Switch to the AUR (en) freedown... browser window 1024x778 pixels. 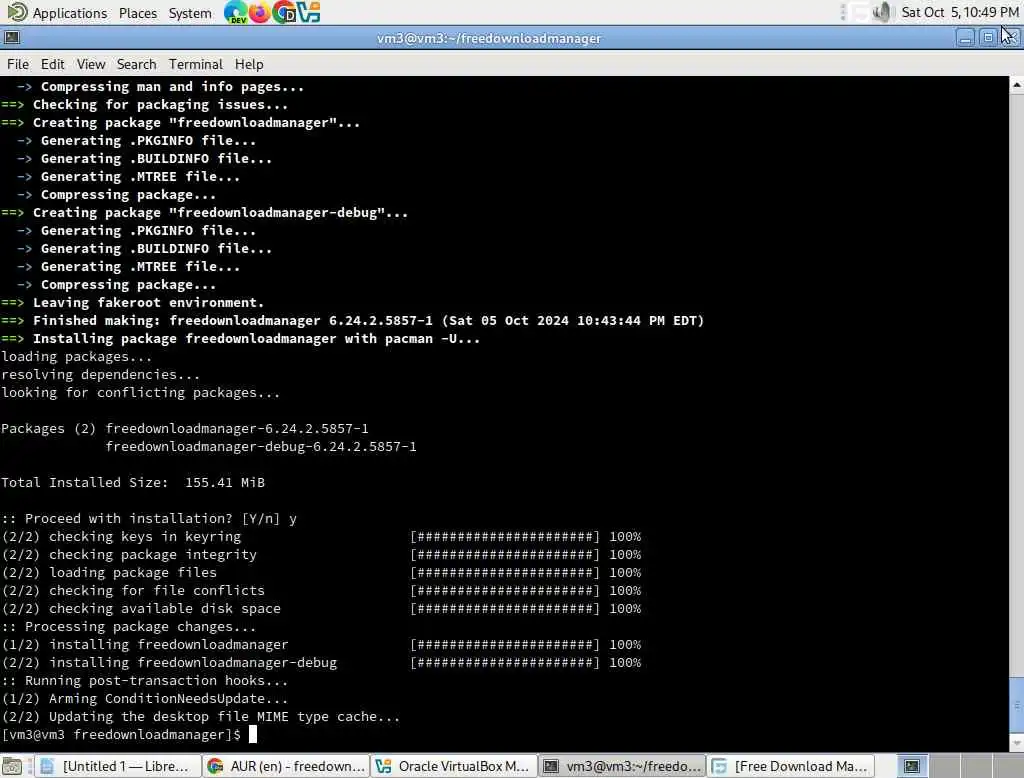coord(286,766)
